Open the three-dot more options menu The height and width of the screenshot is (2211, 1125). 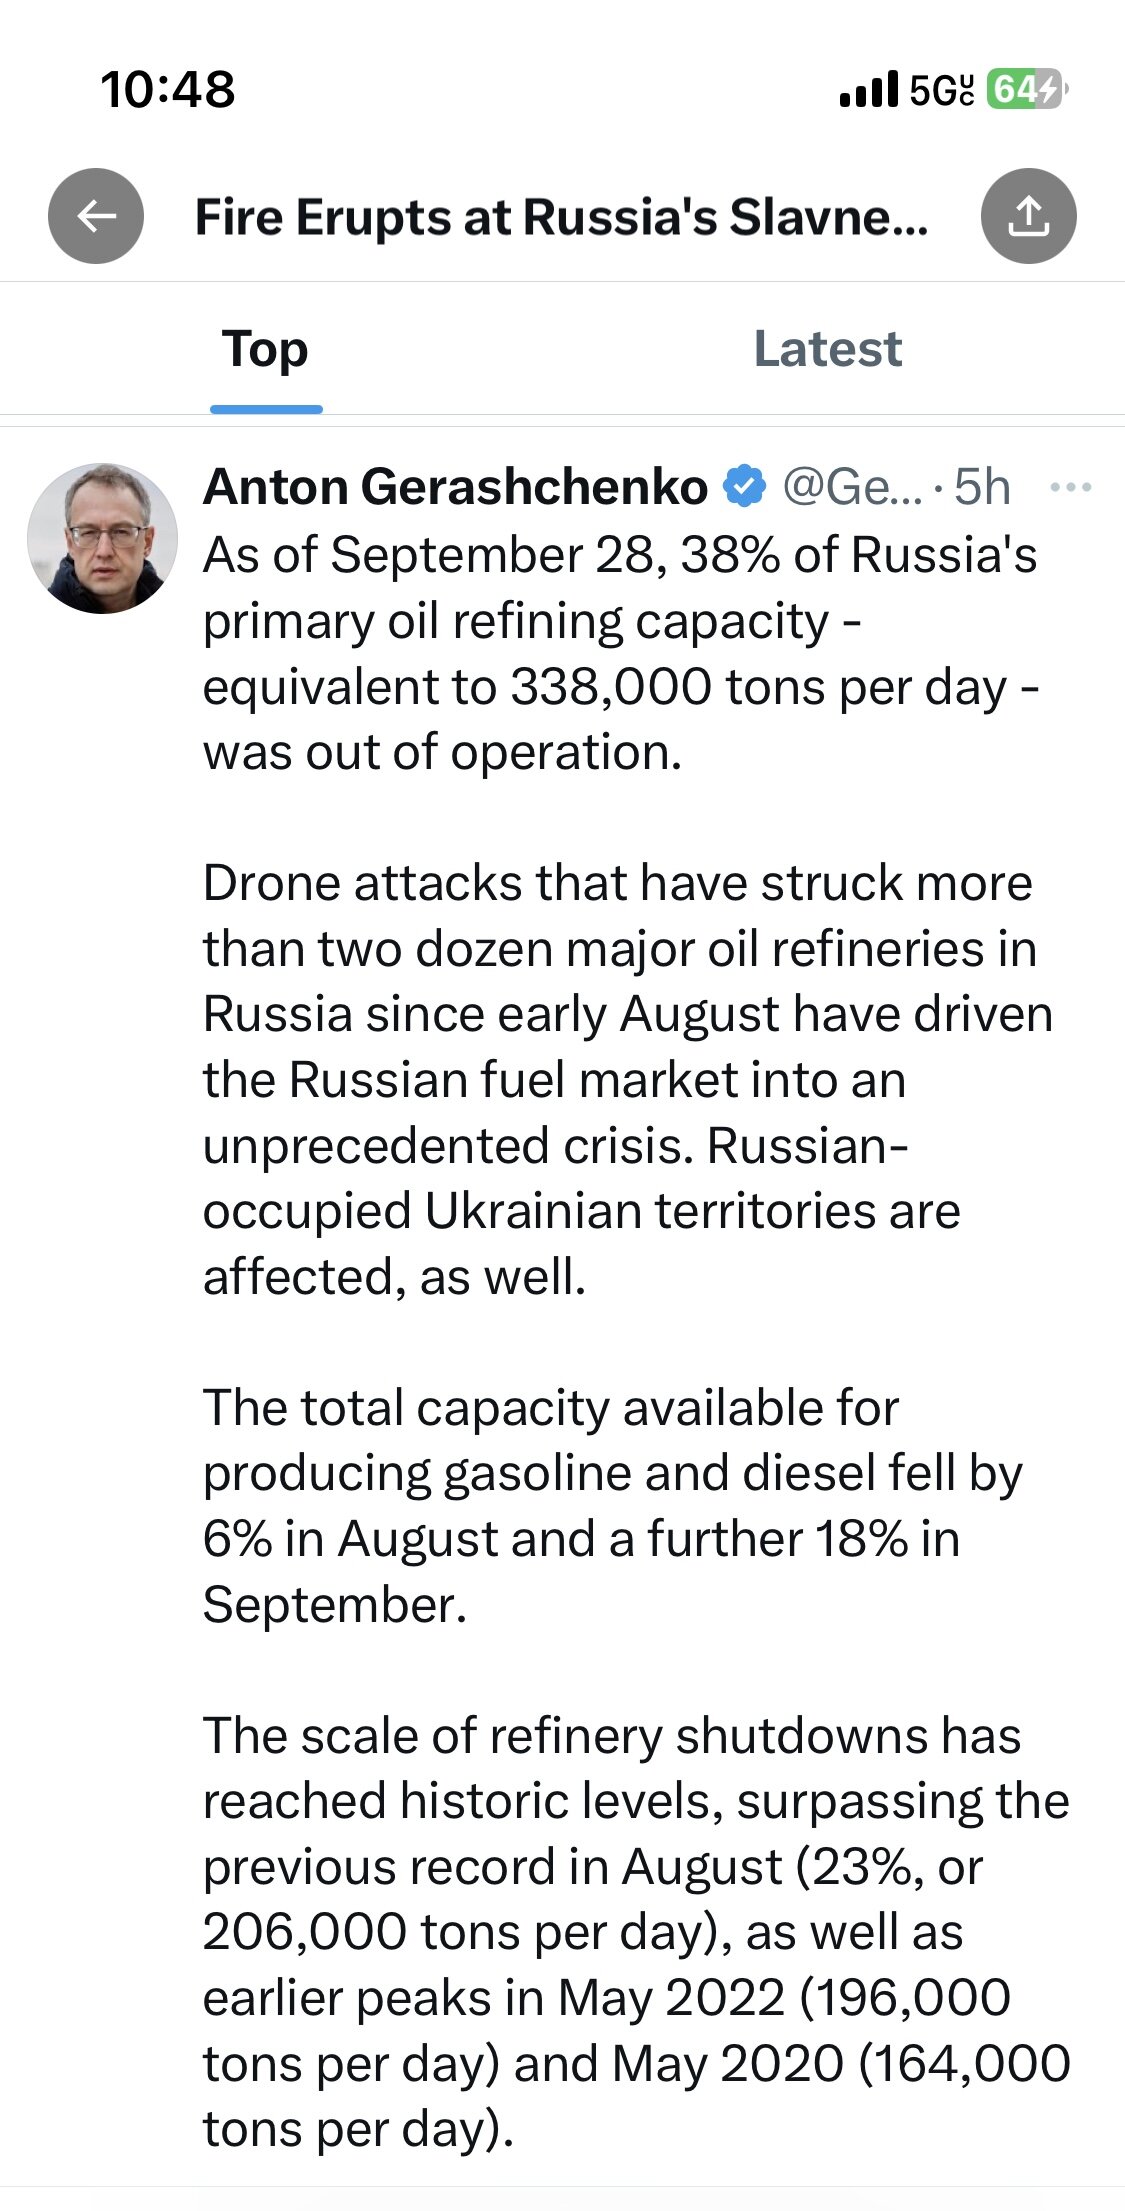[1070, 488]
